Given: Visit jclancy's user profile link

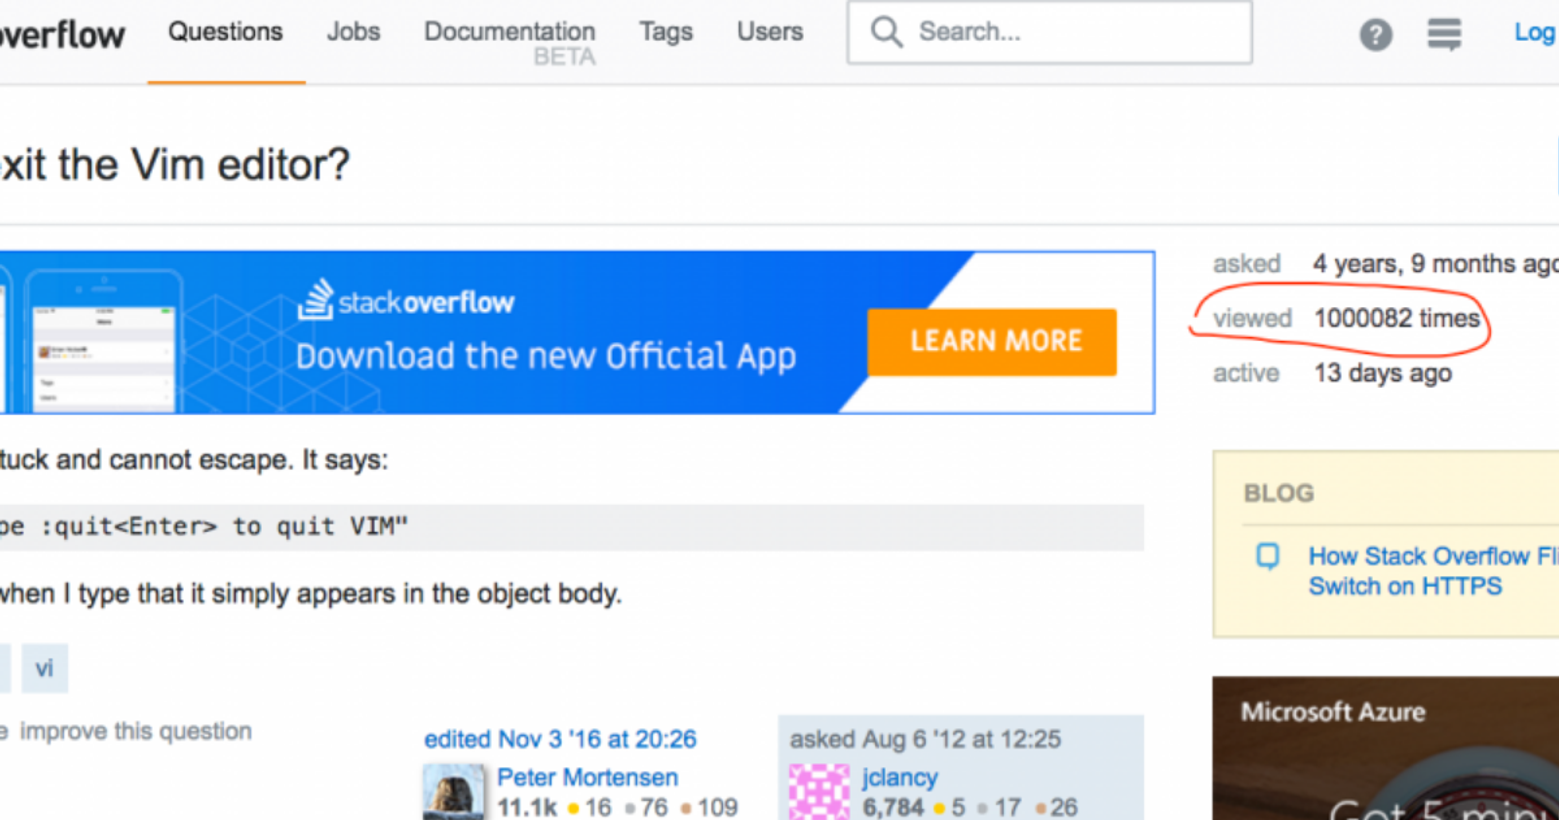Looking at the screenshot, I should pyautogui.click(x=899, y=777).
